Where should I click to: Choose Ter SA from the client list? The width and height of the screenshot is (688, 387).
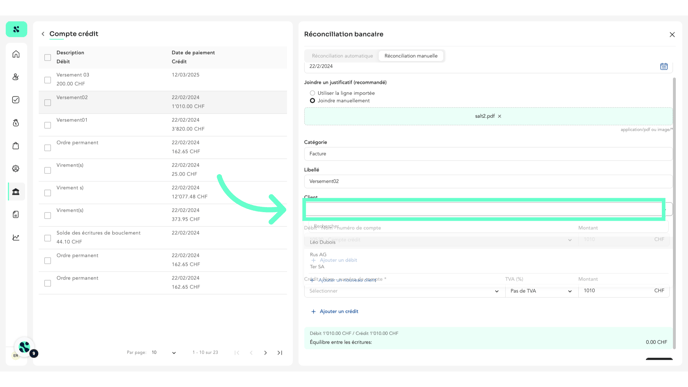click(317, 266)
